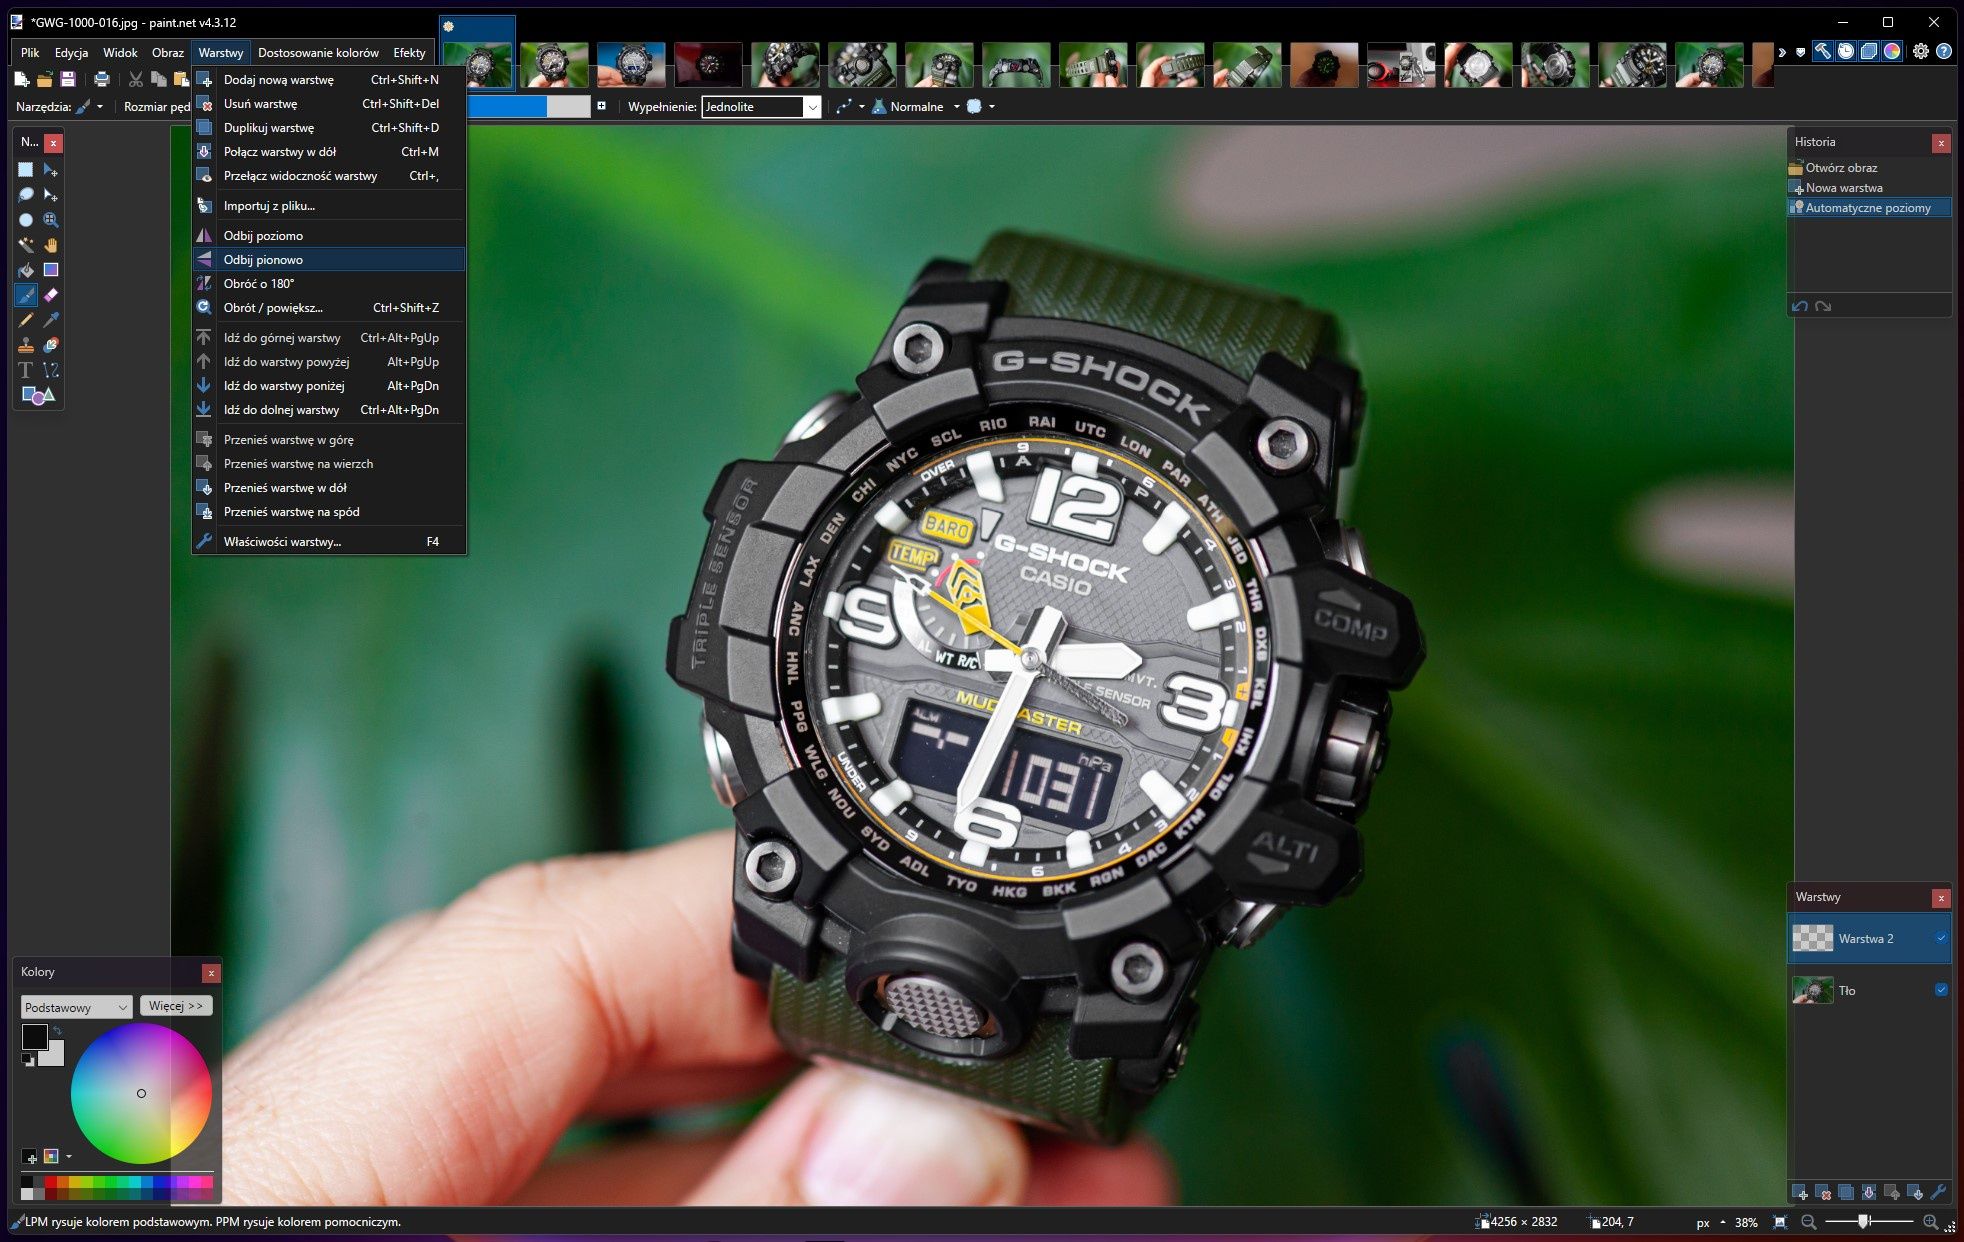Click the primary black color swatch

[34, 1036]
